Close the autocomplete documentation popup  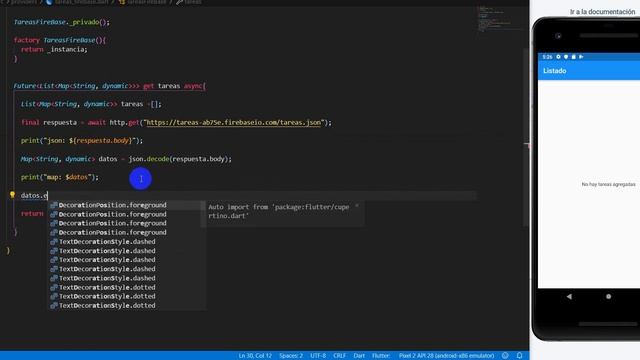pyautogui.click(x=357, y=207)
